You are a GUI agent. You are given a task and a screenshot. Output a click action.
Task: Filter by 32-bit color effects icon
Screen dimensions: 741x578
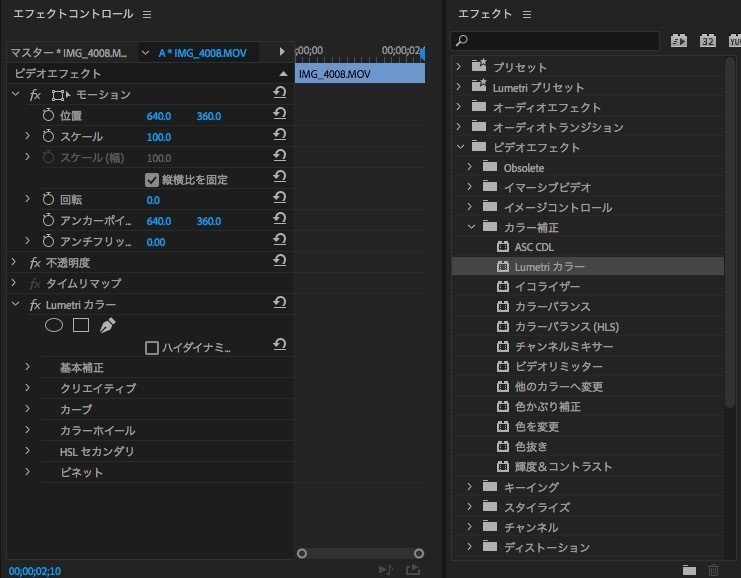[707, 41]
